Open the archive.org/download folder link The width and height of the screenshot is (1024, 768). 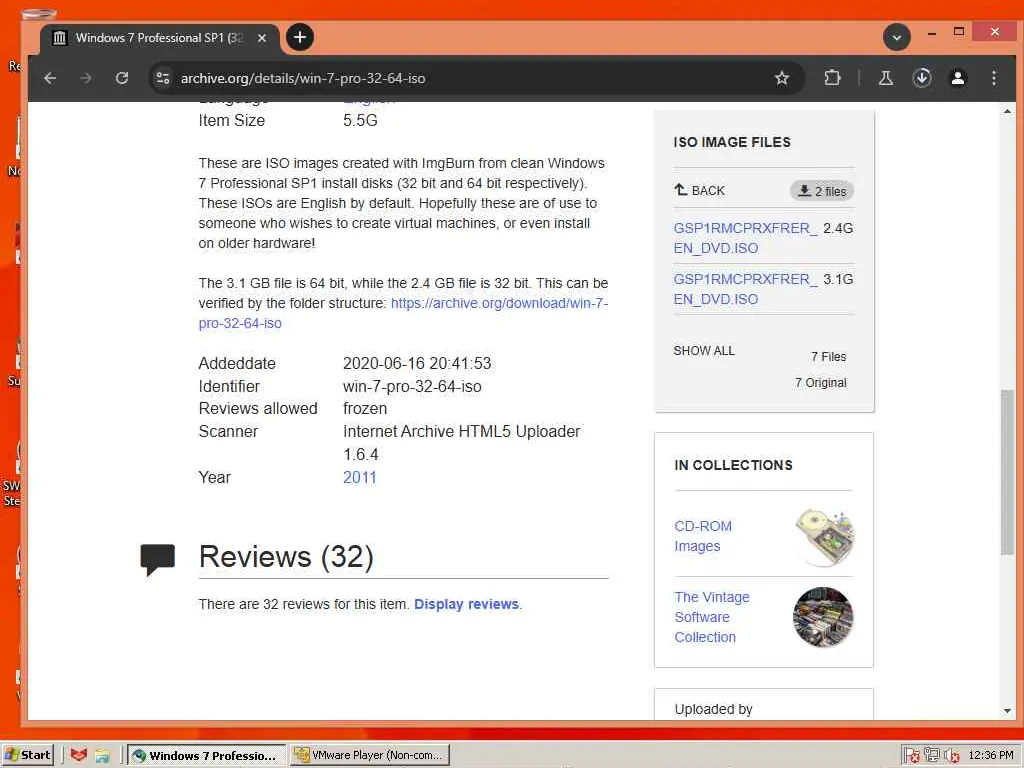tap(404, 313)
